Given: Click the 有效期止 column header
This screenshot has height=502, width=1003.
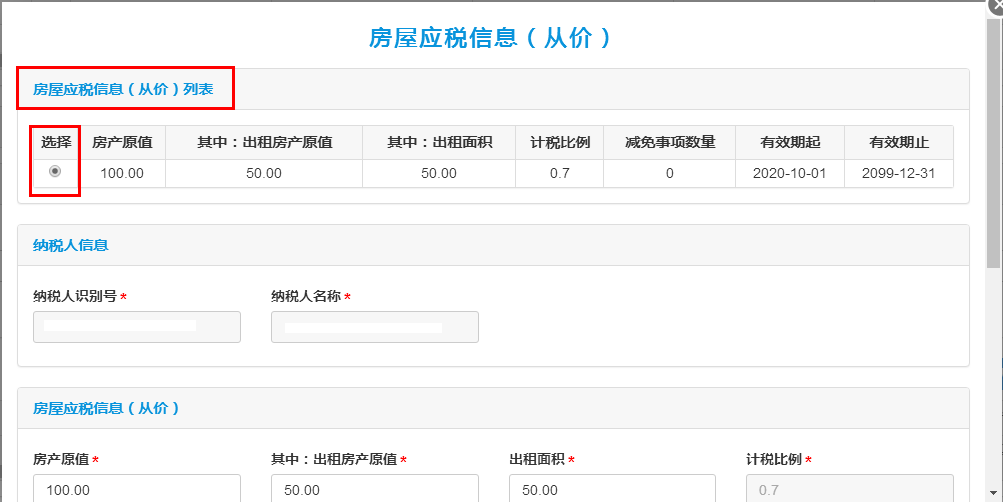Looking at the screenshot, I should [x=899, y=143].
